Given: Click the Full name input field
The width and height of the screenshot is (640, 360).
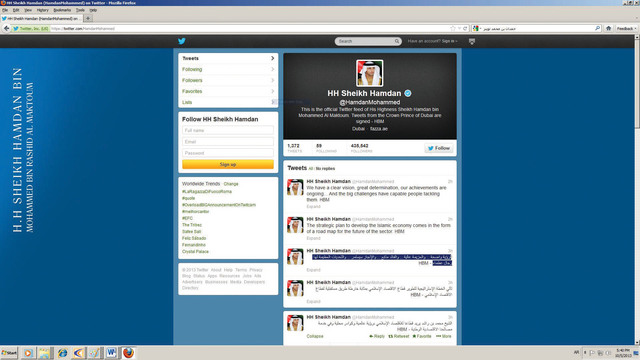Looking at the screenshot, I should click(x=228, y=130).
